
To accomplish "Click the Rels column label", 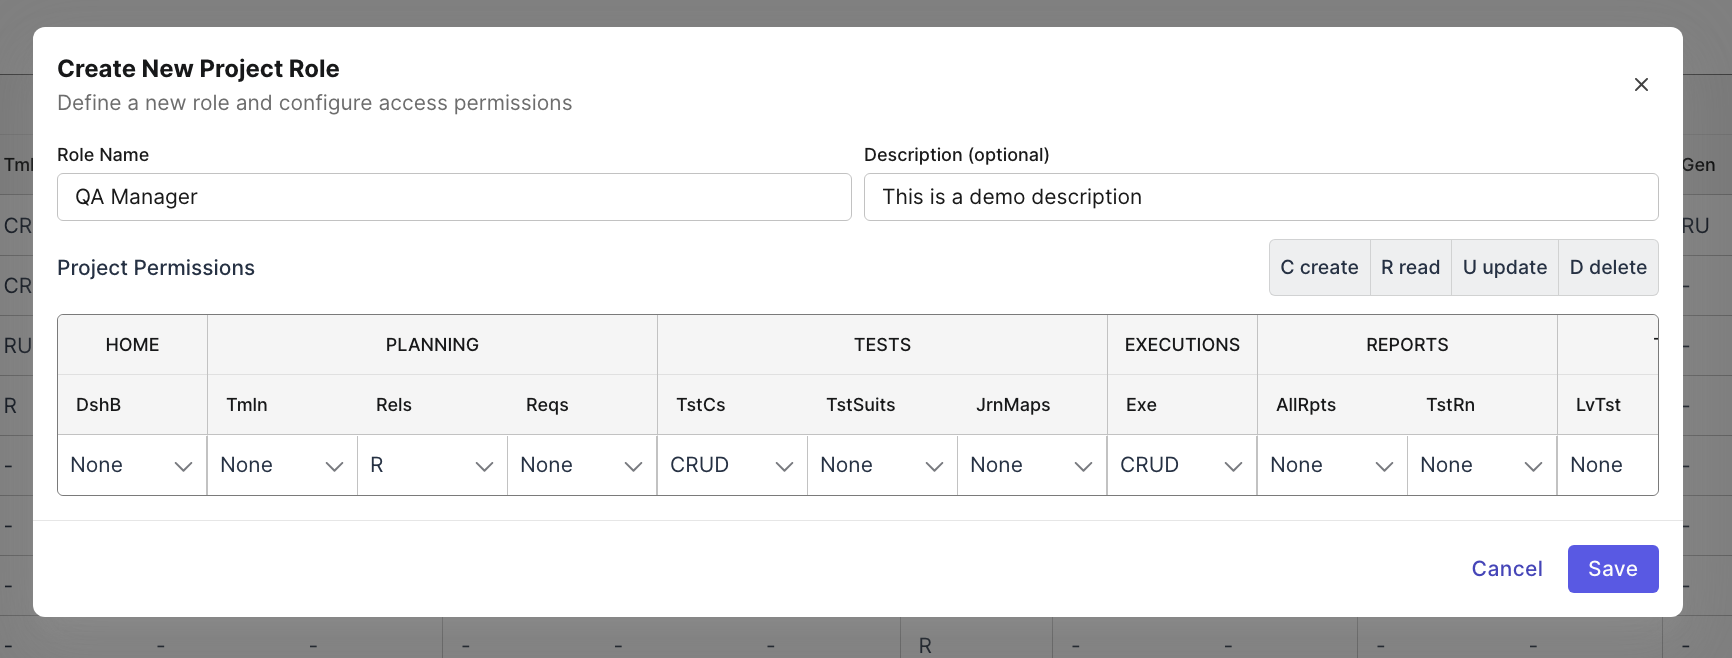I will (394, 405).
